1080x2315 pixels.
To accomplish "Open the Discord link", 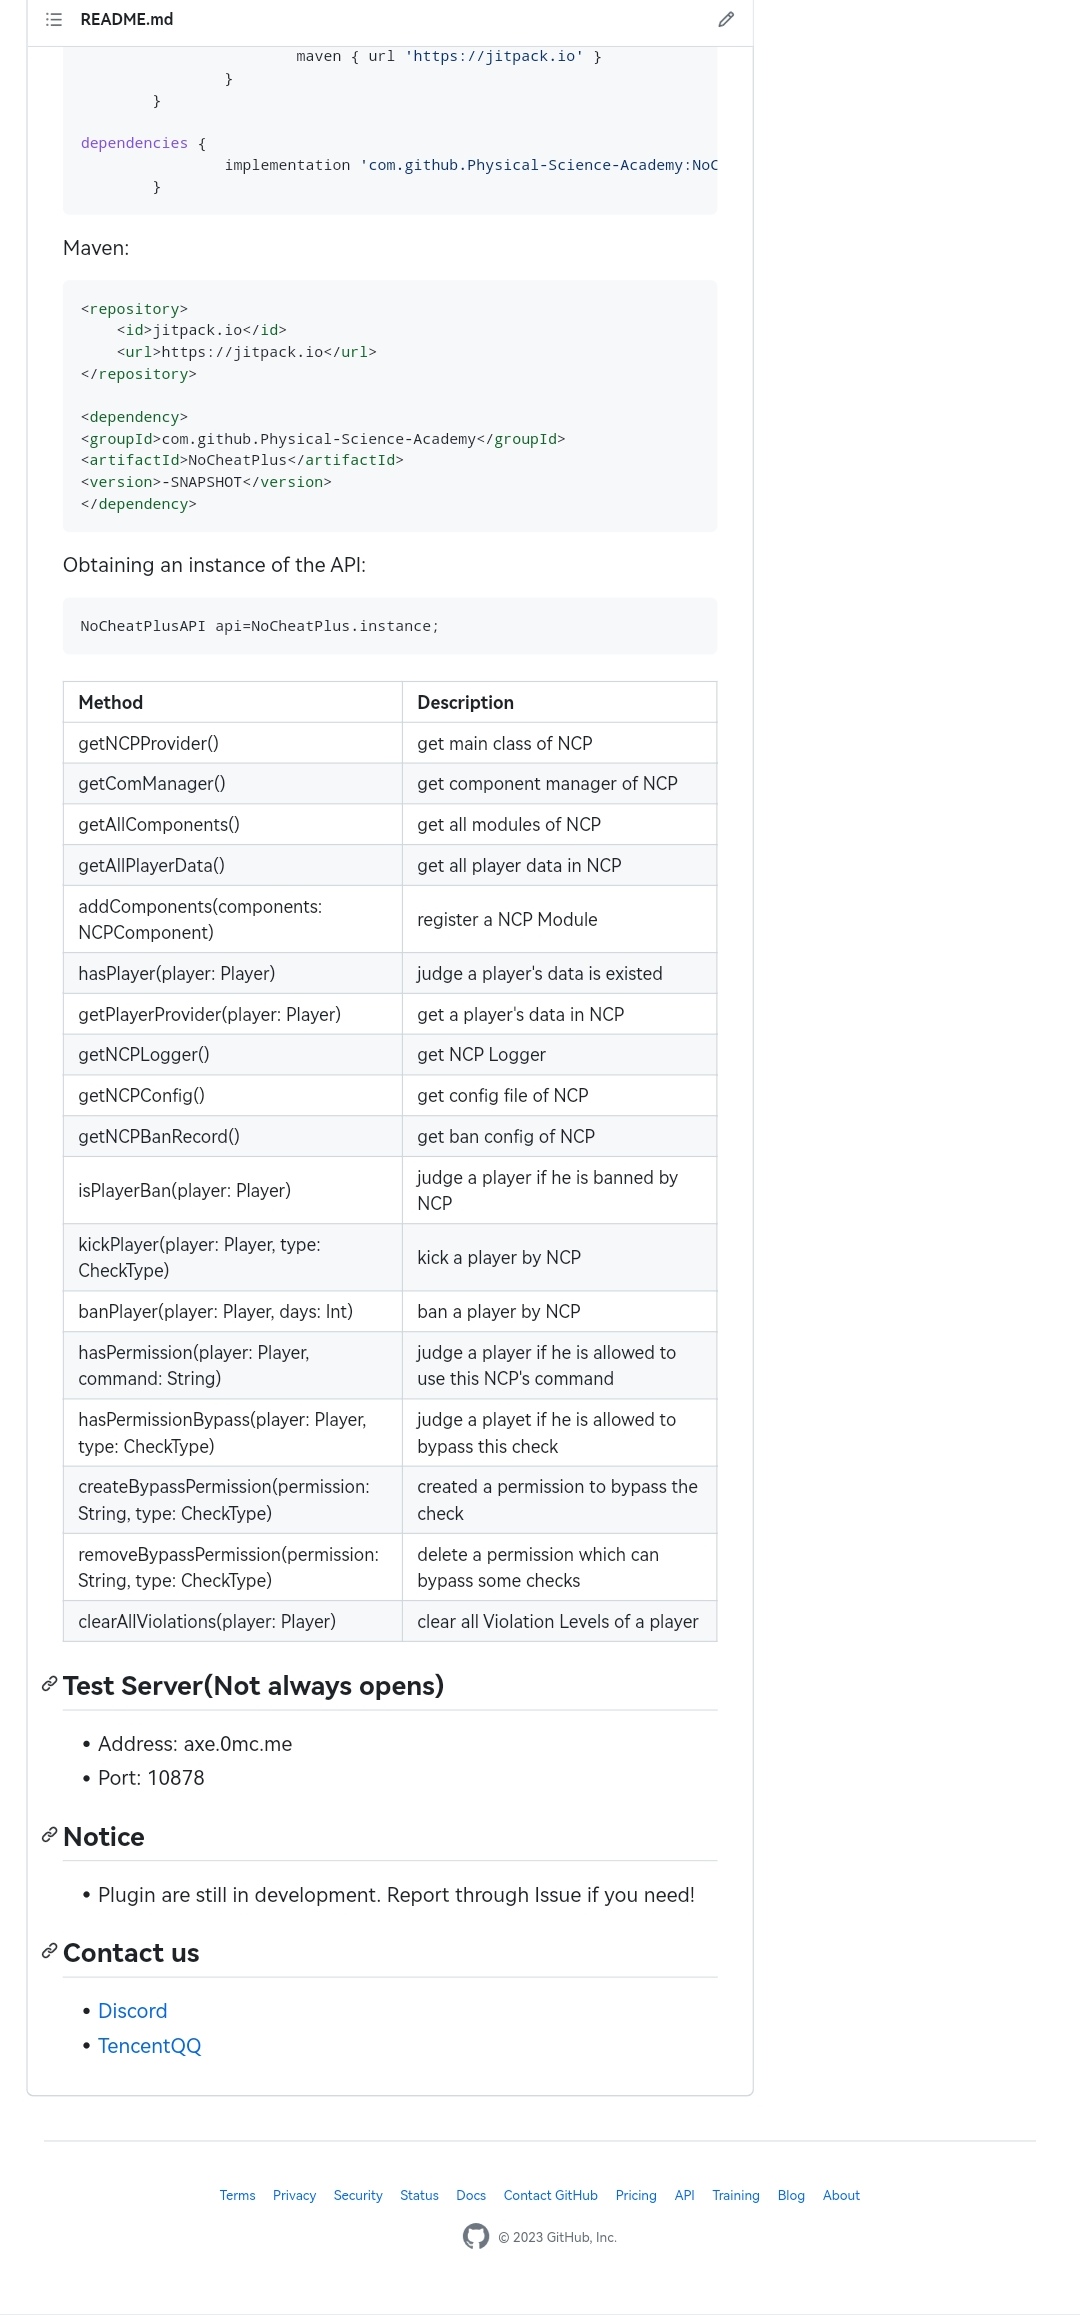I will point(132,2011).
